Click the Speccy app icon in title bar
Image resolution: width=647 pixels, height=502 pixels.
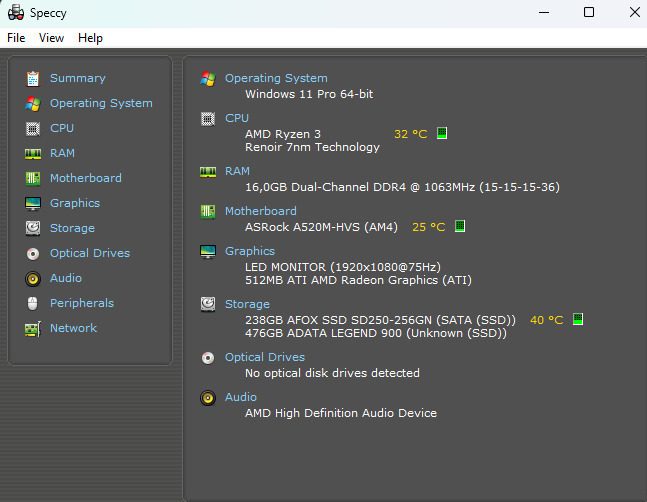click(16, 12)
